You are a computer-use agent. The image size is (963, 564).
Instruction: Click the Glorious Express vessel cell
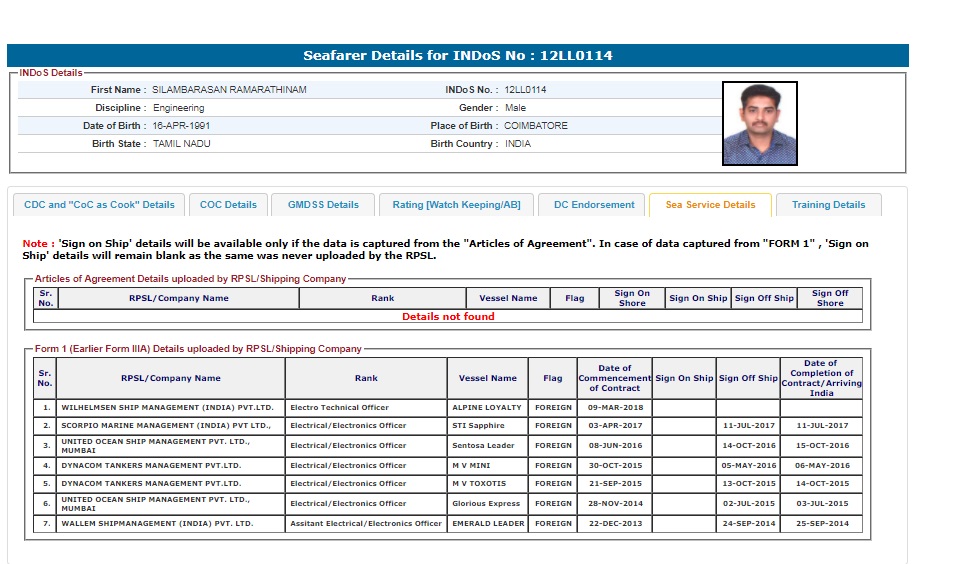point(486,504)
